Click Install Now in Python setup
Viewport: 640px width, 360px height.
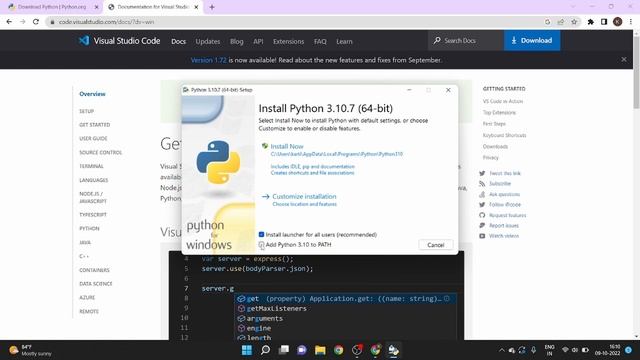click(x=287, y=146)
